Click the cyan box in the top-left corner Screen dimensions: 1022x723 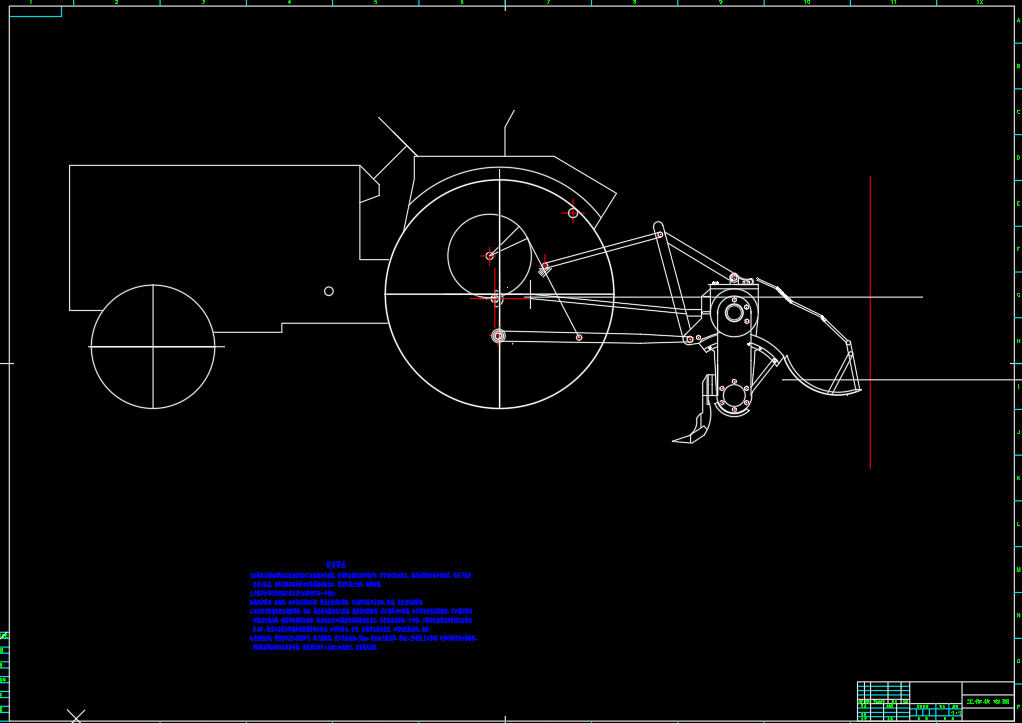(35, 11)
